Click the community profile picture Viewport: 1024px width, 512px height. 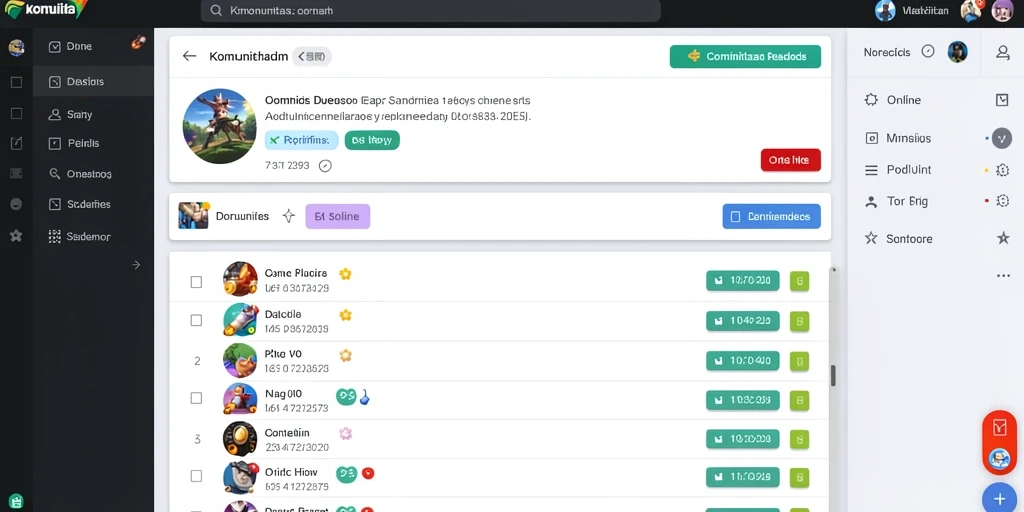pos(219,126)
